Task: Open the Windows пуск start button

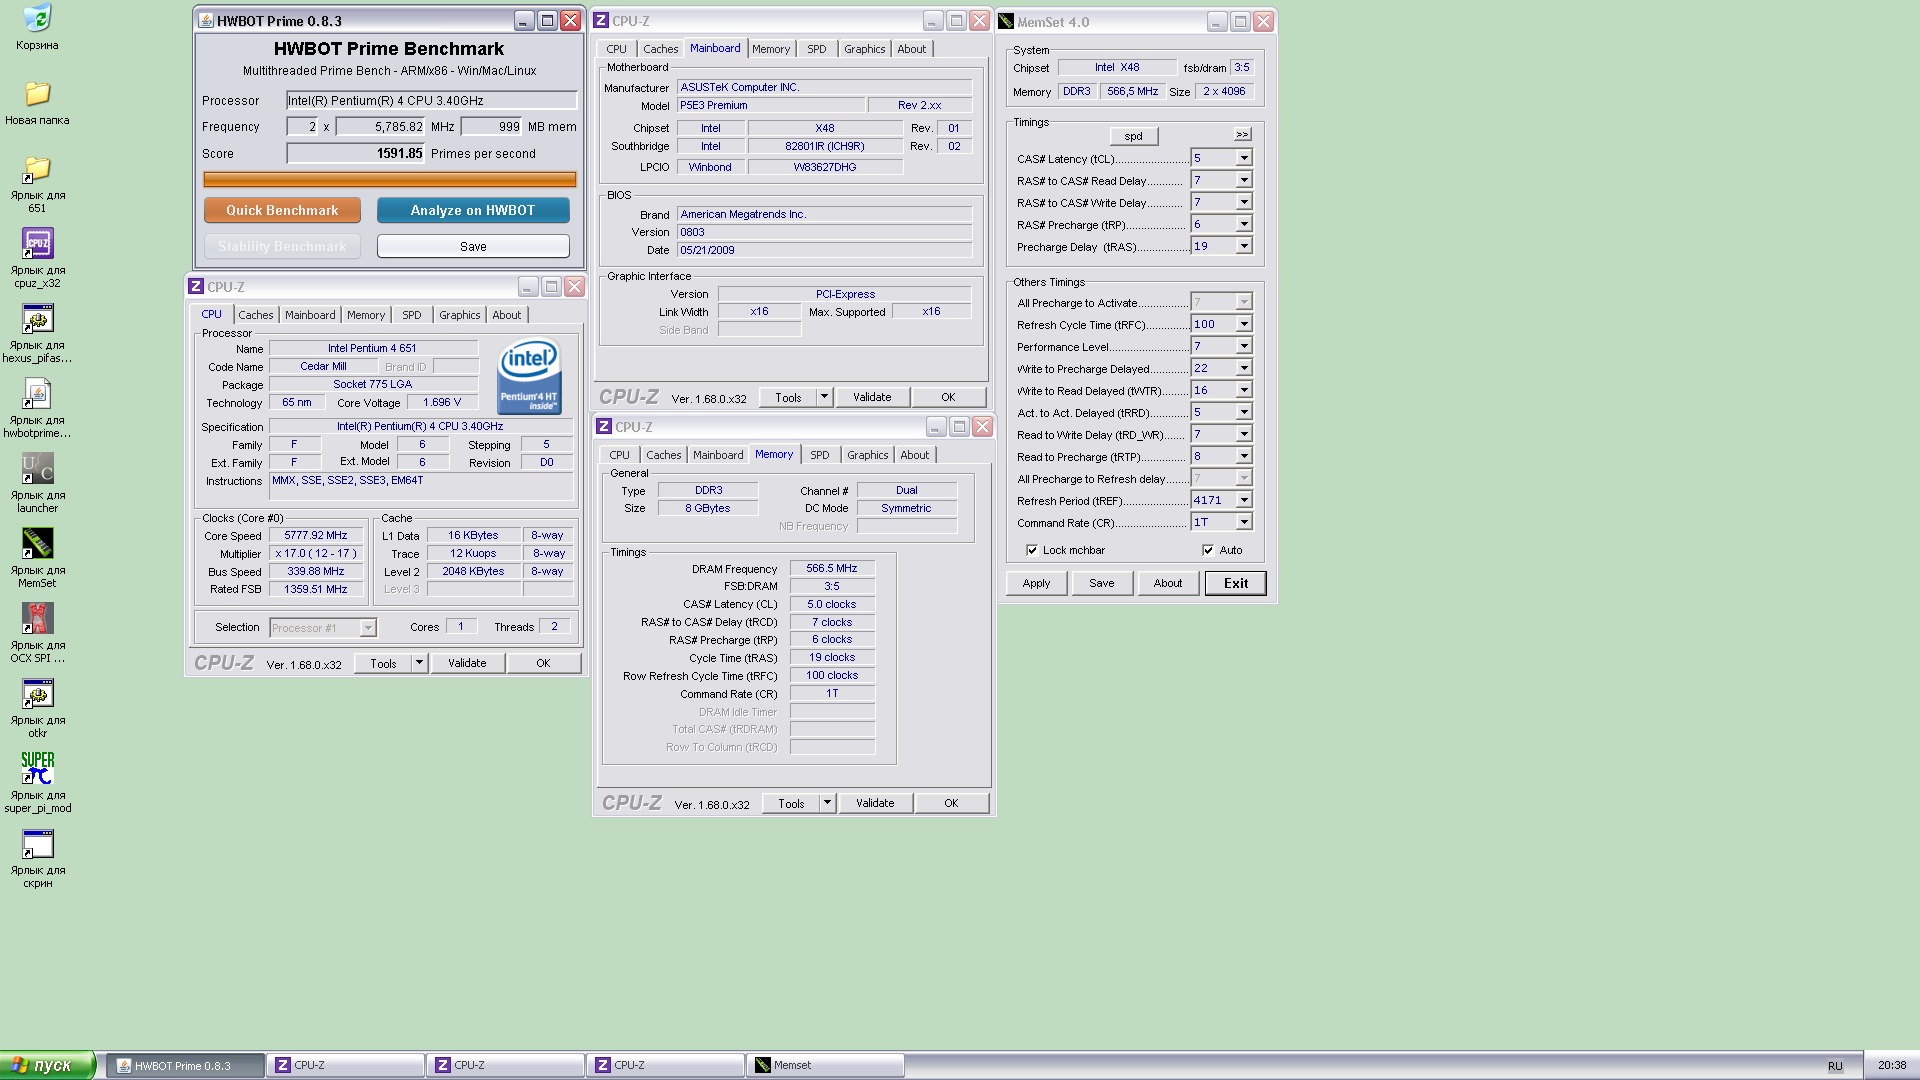Action: pyautogui.click(x=47, y=1065)
